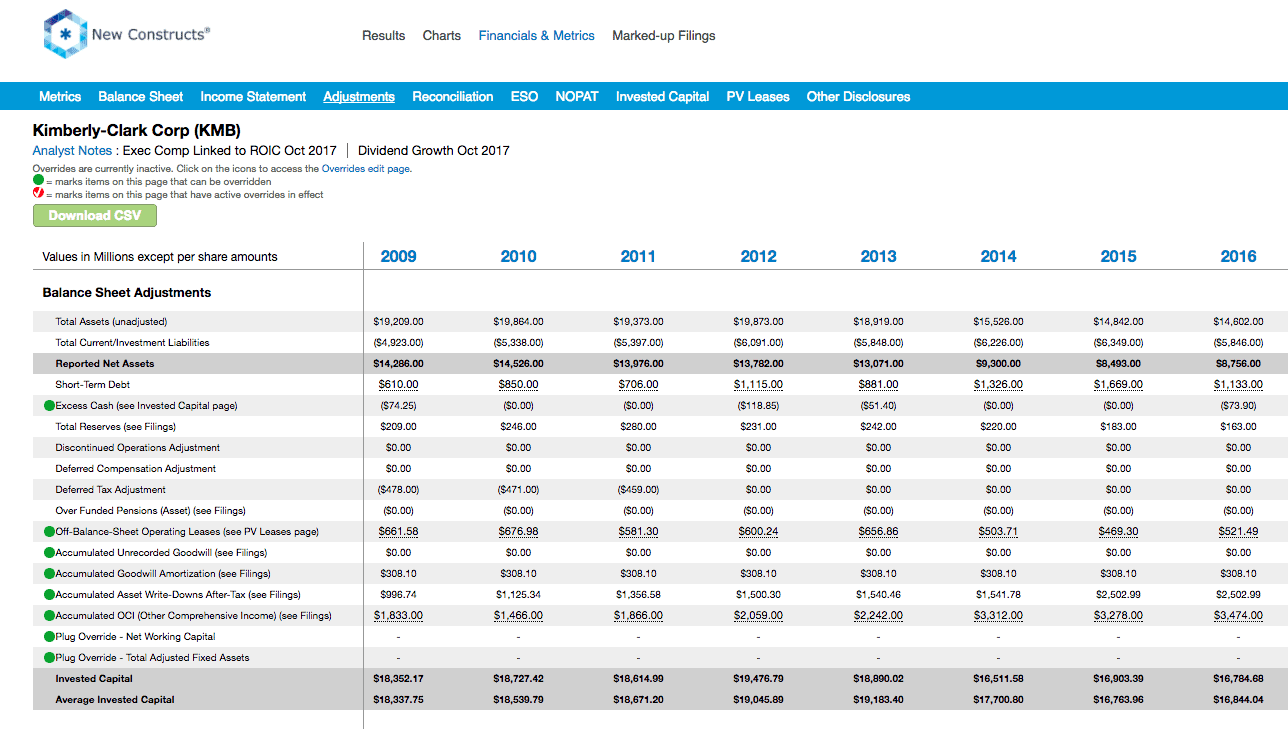Open Exec Comp Linked to ROIC Oct 2017 note
Viewport: 1288px width, 729px height.
pyautogui.click(x=230, y=151)
